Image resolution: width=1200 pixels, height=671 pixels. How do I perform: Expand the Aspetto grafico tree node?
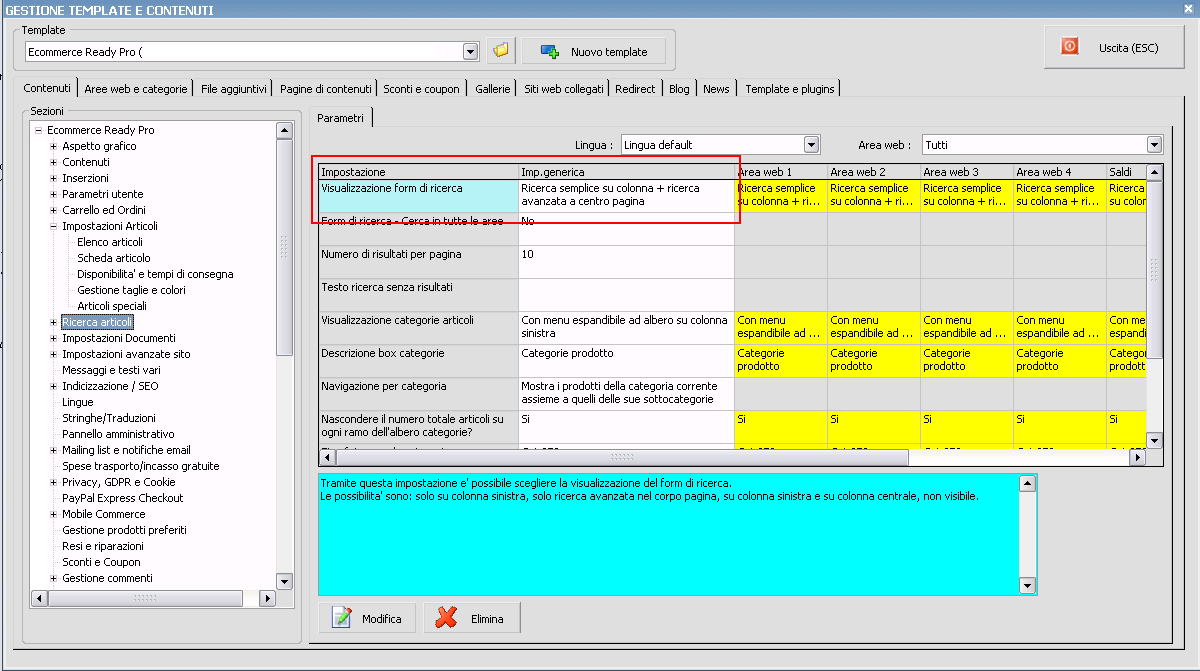53,146
